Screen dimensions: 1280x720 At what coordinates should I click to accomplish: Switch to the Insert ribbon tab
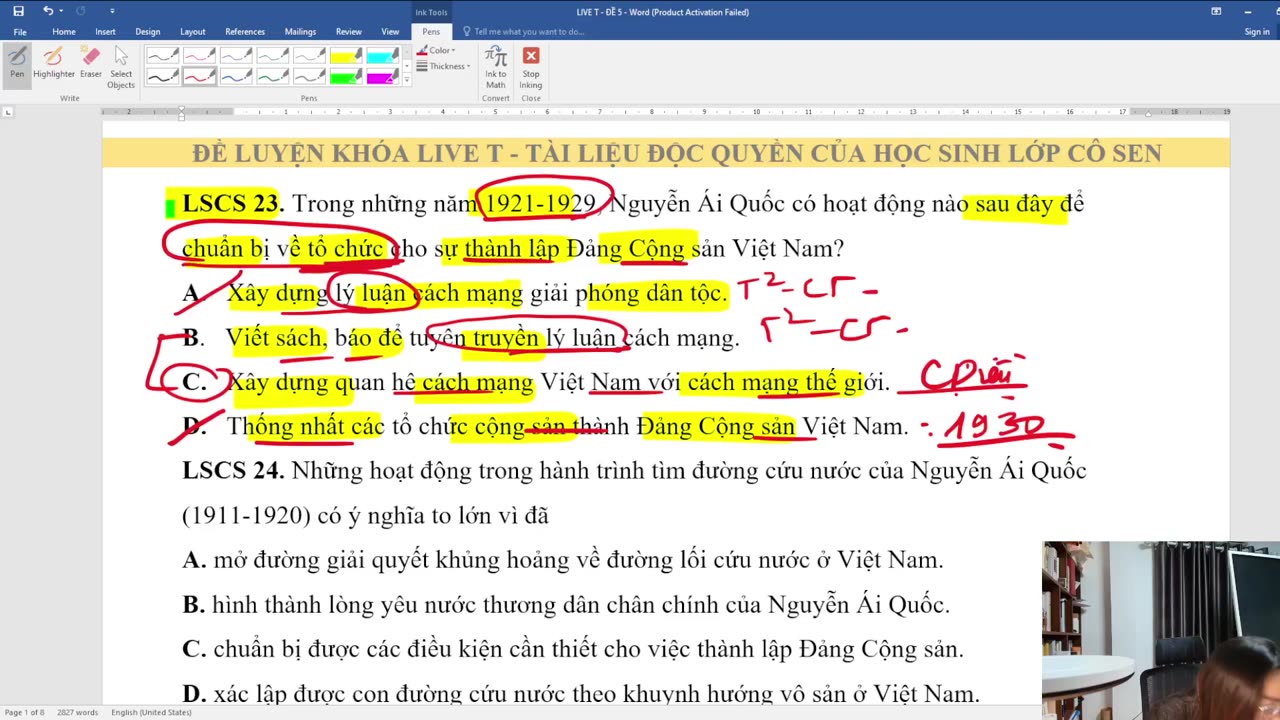(105, 32)
